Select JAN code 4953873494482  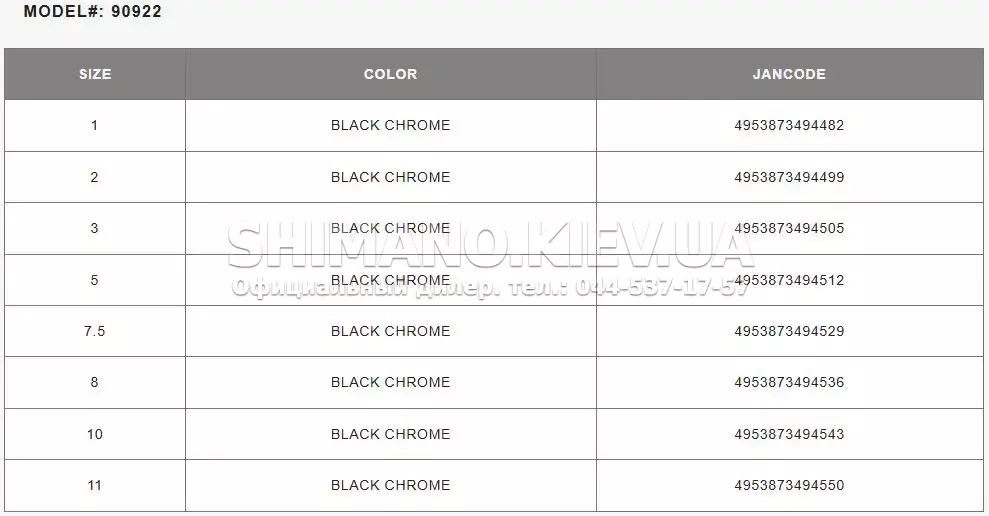(x=789, y=125)
